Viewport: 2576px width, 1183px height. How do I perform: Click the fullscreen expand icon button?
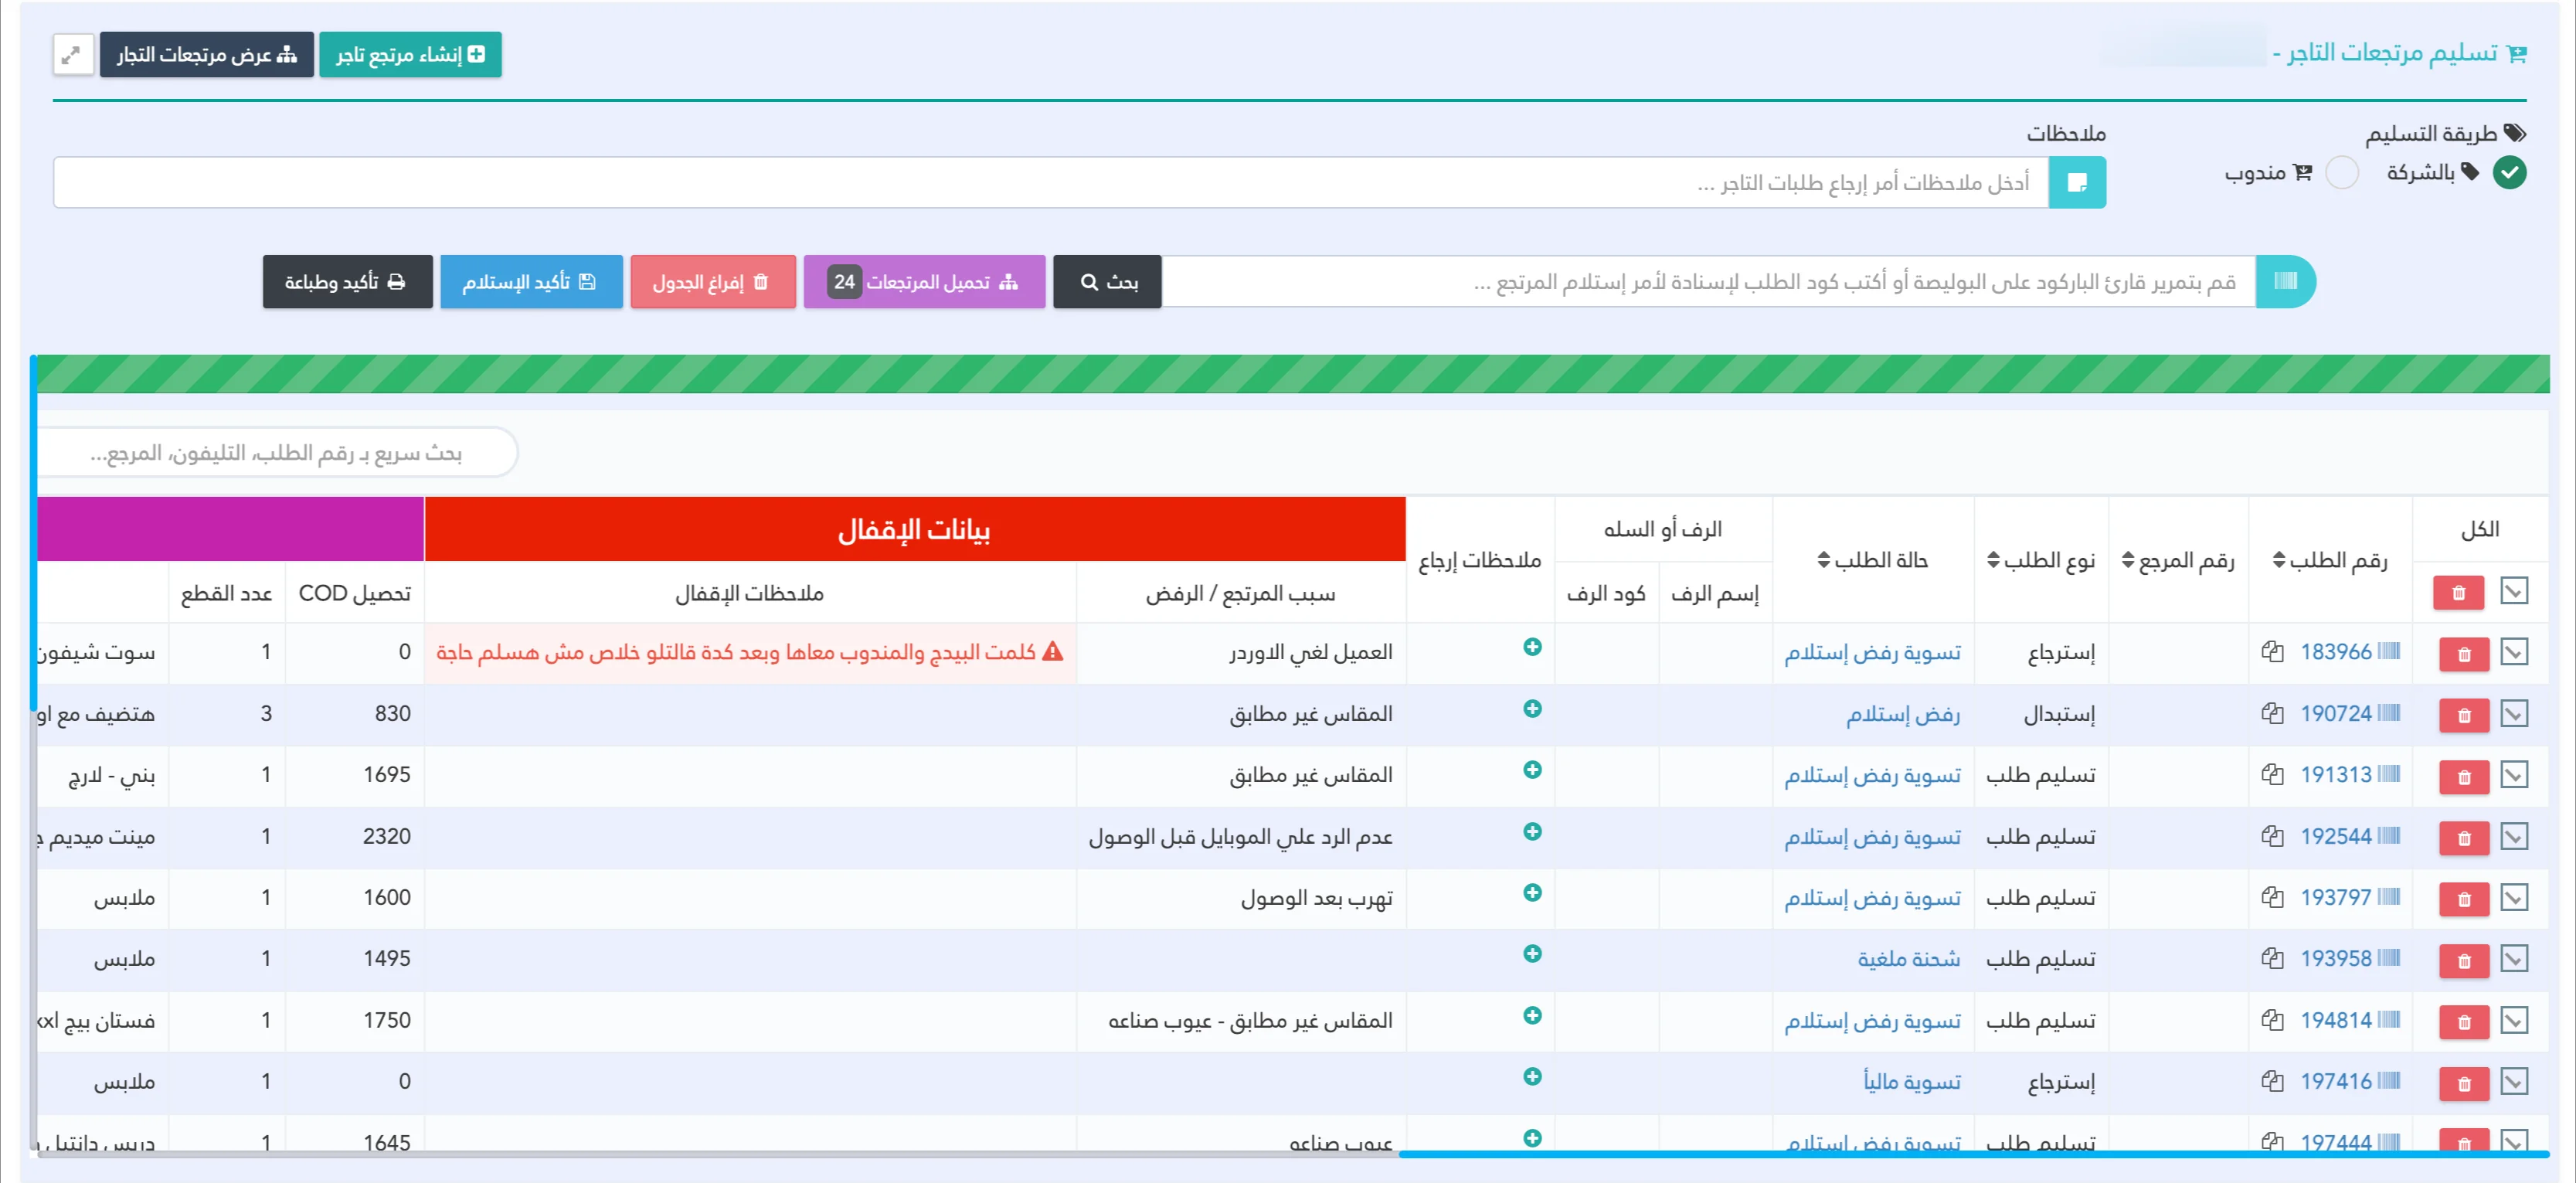[x=73, y=54]
